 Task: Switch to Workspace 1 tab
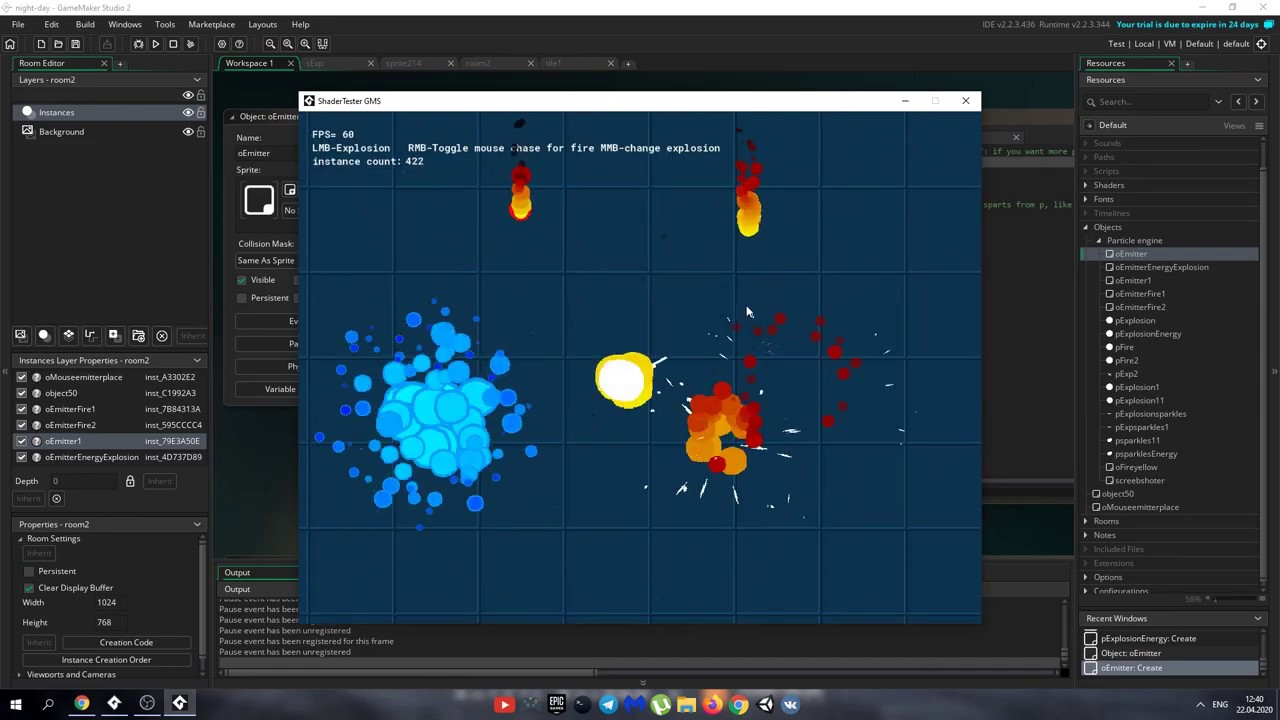coord(249,63)
